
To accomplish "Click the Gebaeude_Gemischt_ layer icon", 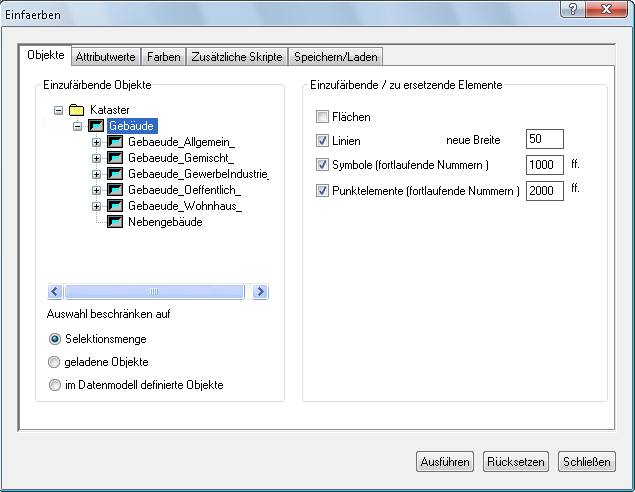I will tap(115, 158).
